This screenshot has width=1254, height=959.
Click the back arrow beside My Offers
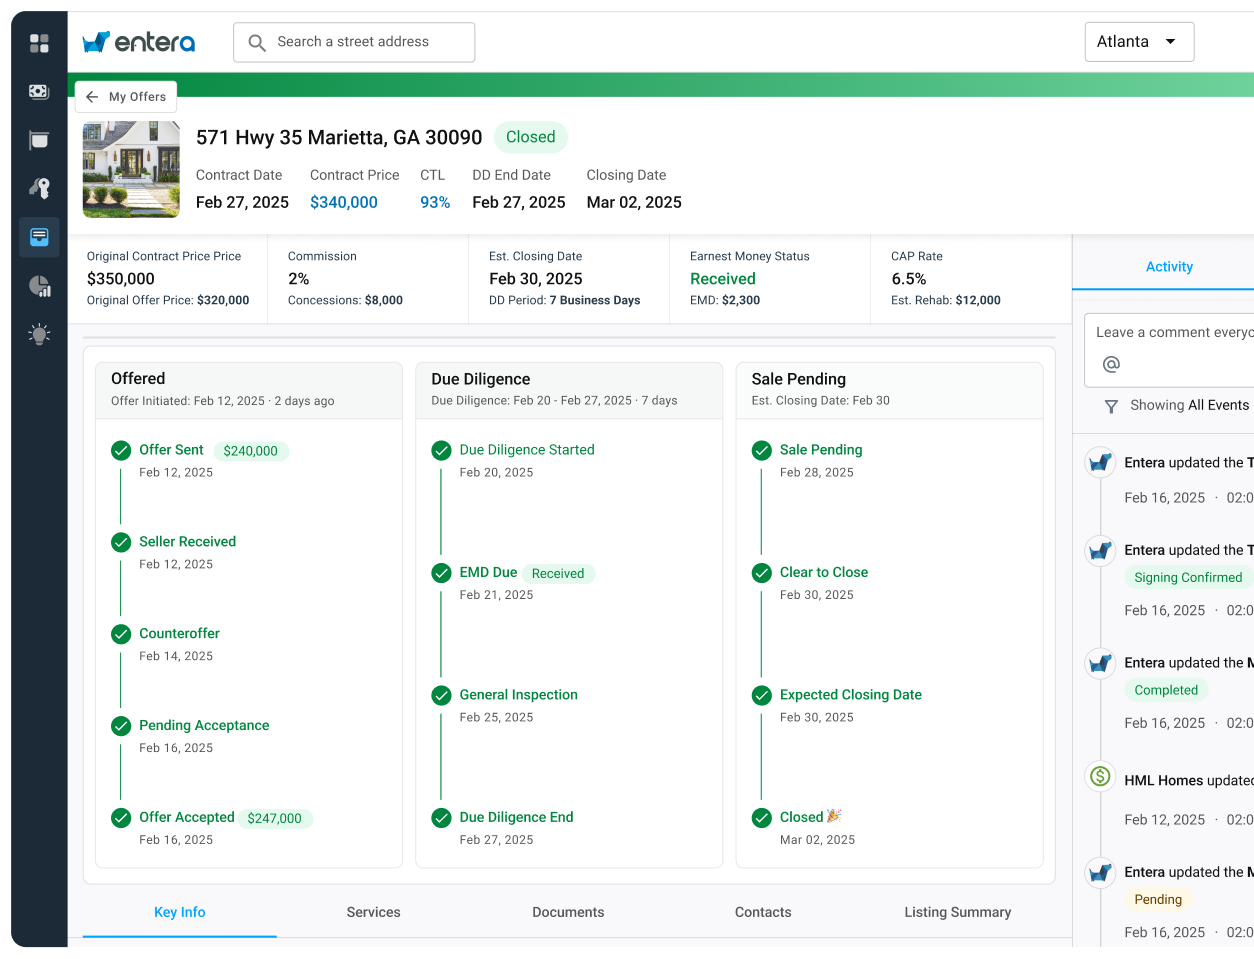92,97
